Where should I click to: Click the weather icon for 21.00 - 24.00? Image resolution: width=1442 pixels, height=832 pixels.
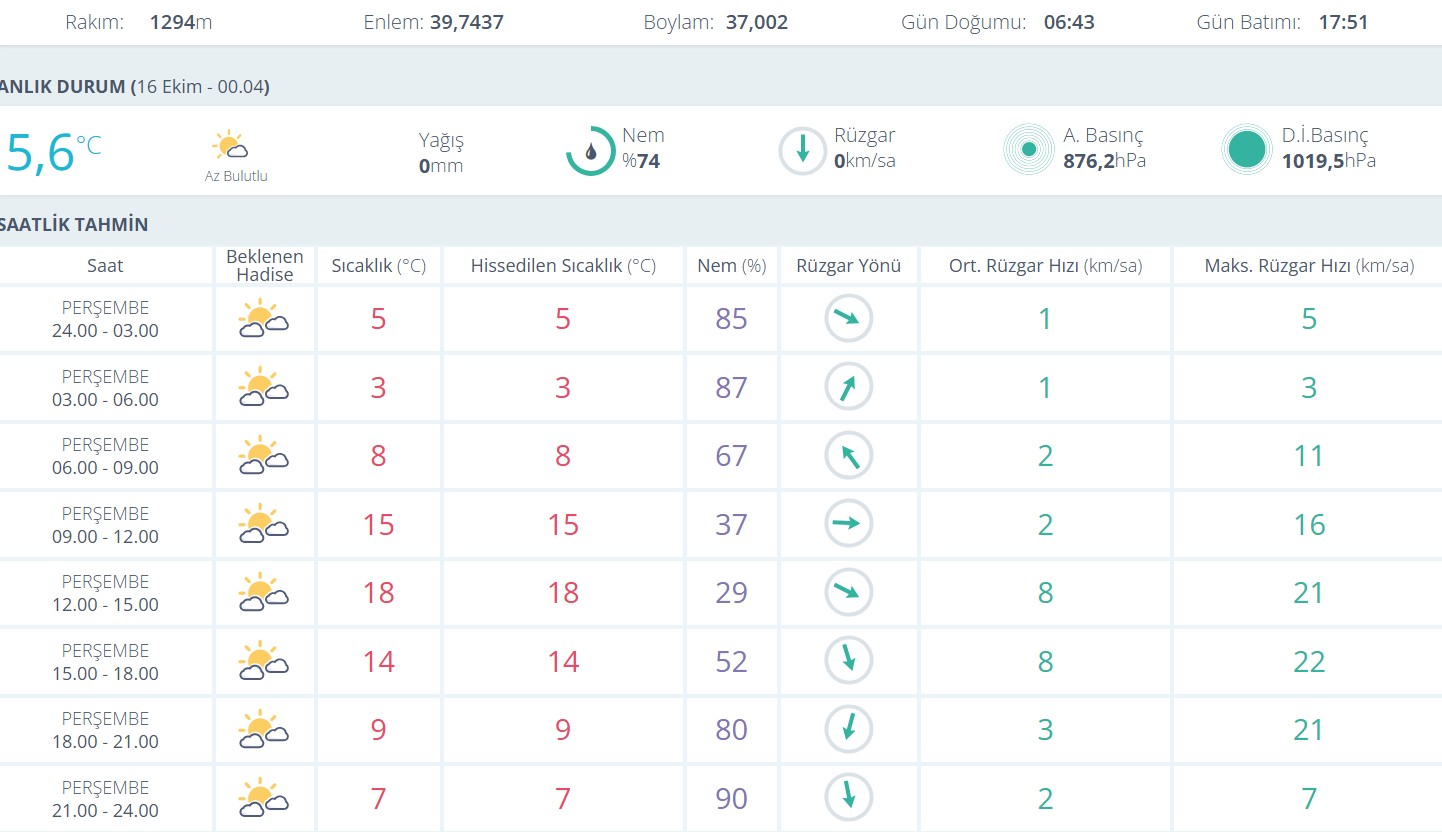[263, 798]
